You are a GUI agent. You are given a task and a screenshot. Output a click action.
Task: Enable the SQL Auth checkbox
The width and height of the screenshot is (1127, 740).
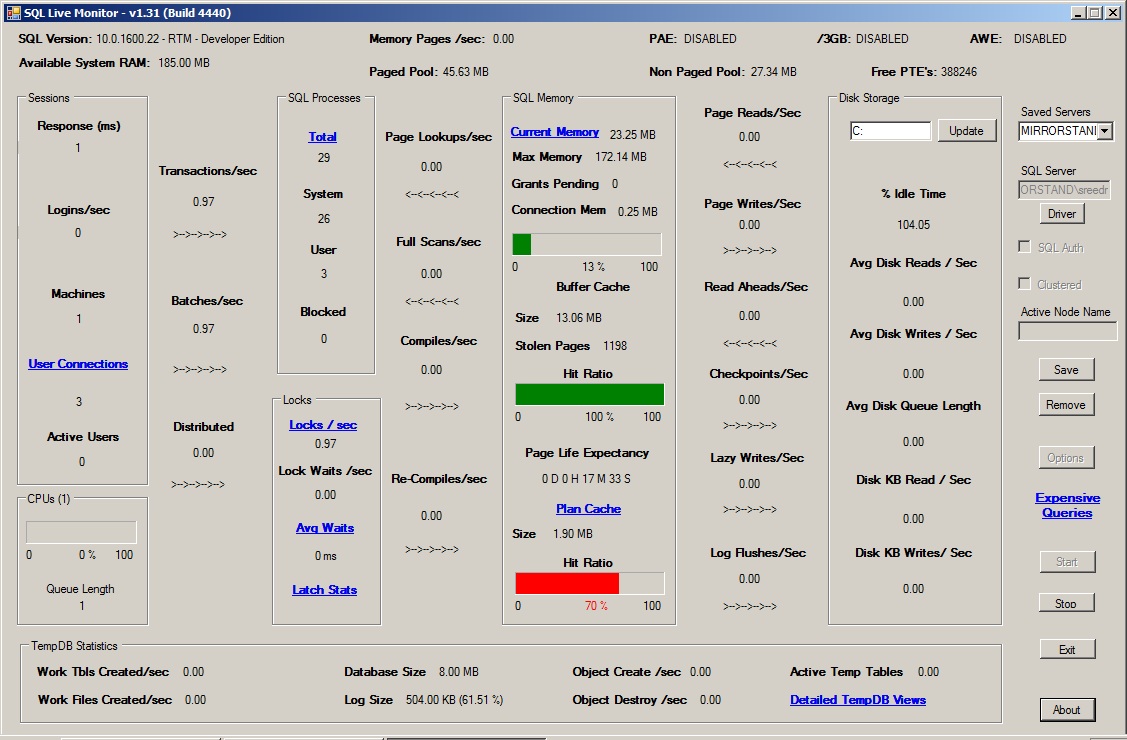click(1024, 247)
